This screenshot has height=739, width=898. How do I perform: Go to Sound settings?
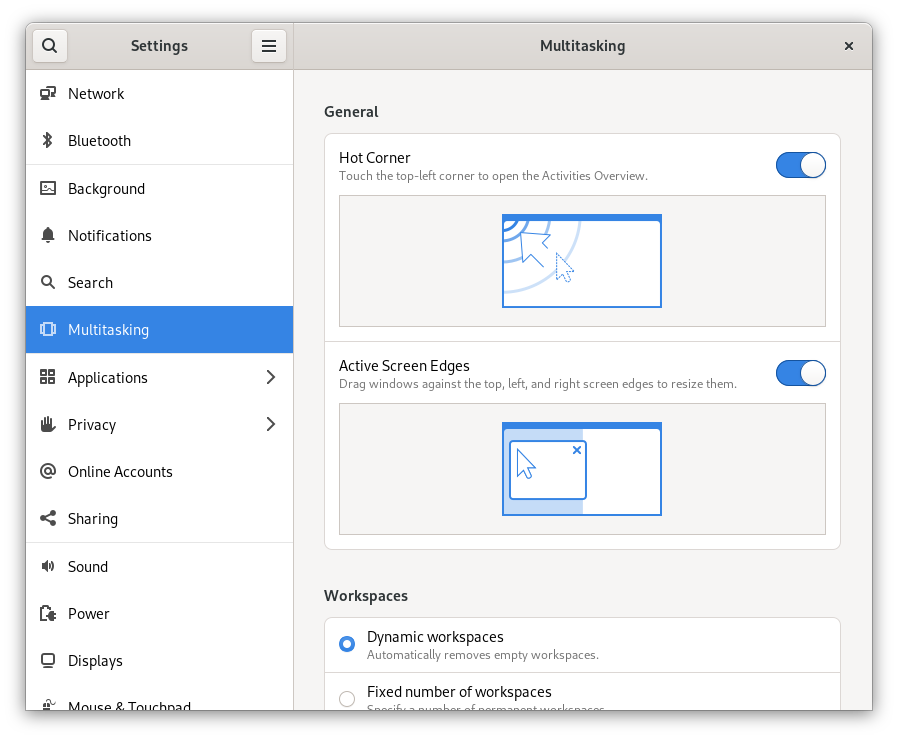[x=159, y=567]
